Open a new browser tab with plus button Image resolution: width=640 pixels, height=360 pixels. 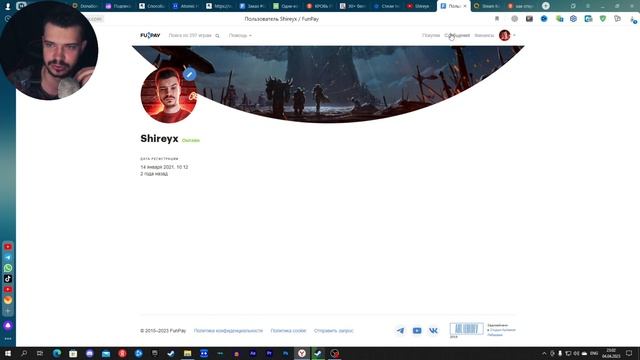click(x=546, y=6)
